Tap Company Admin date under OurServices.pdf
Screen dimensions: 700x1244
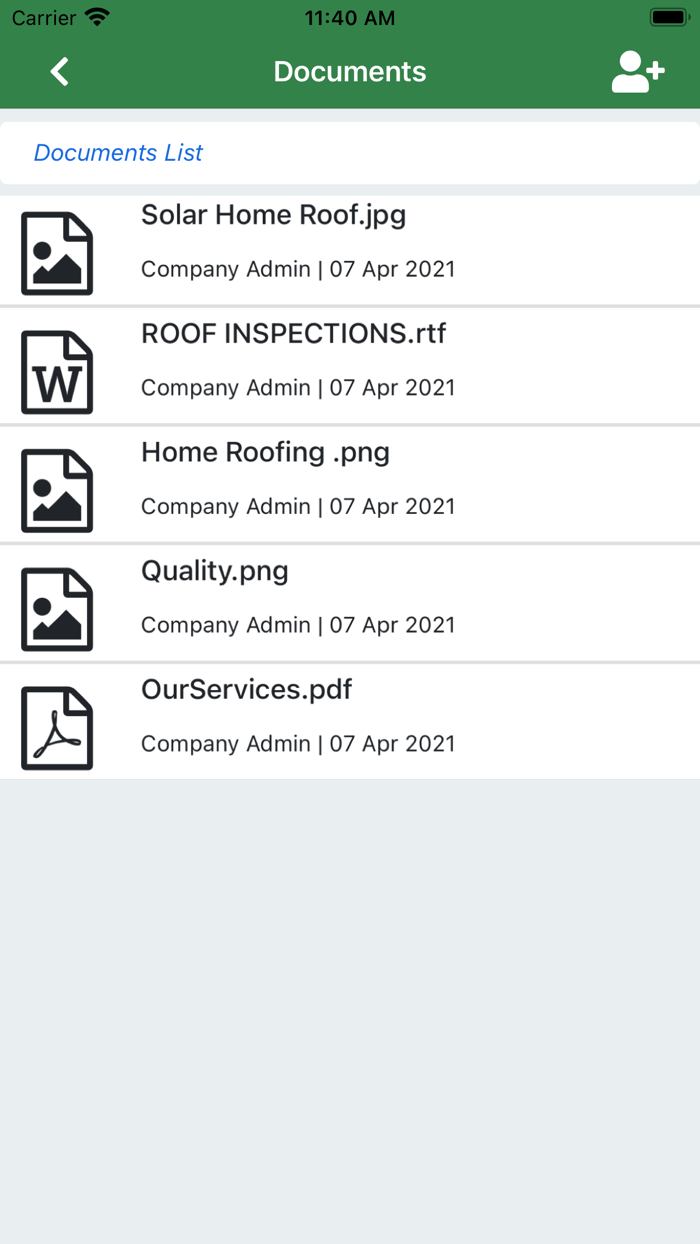tap(298, 744)
